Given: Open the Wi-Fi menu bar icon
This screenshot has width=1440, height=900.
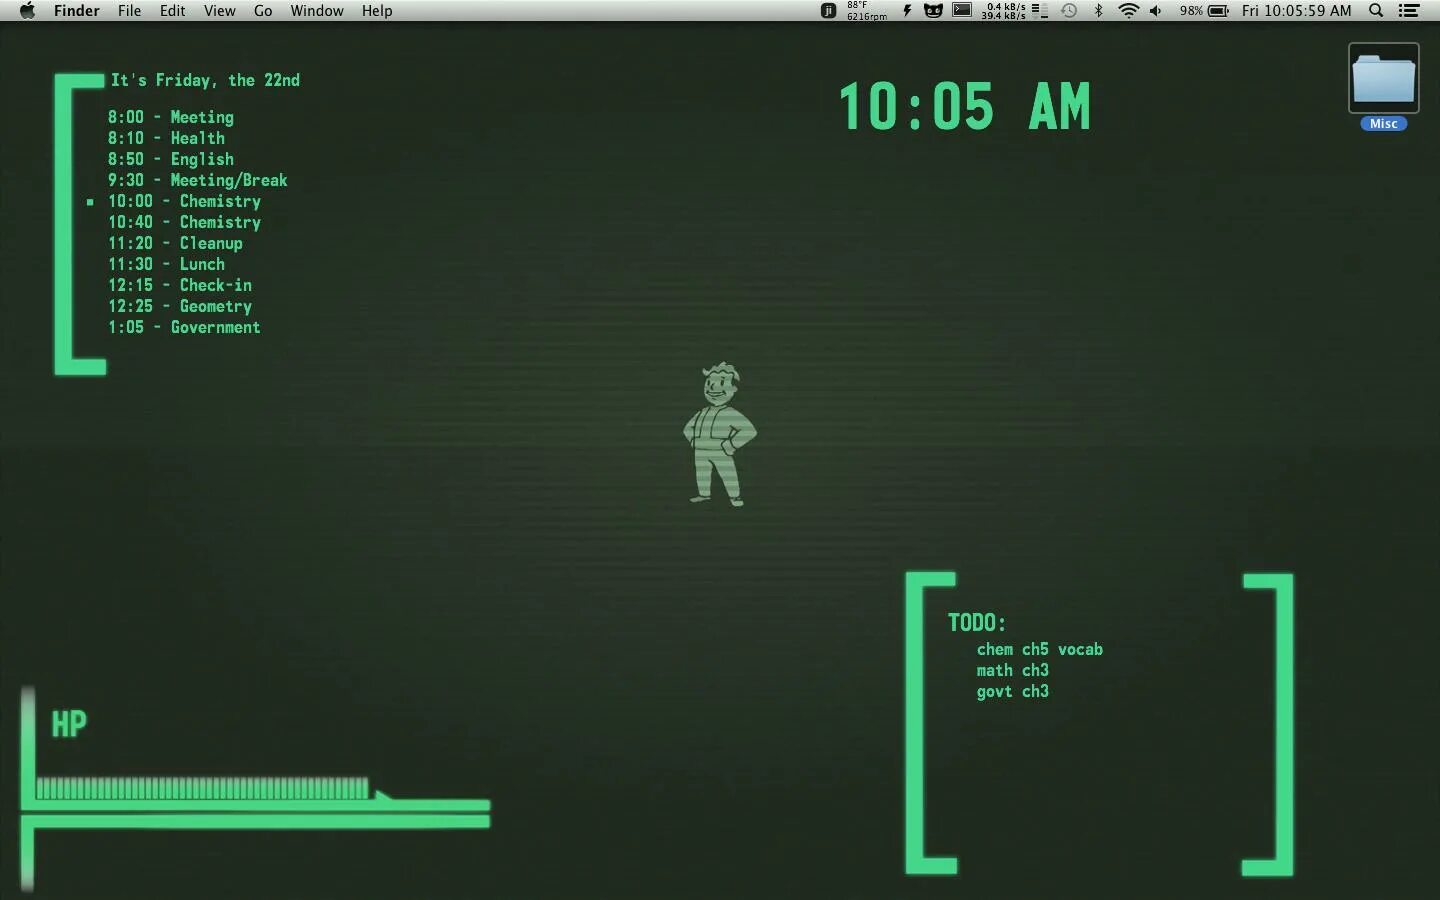Looking at the screenshot, I should (1128, 11).
